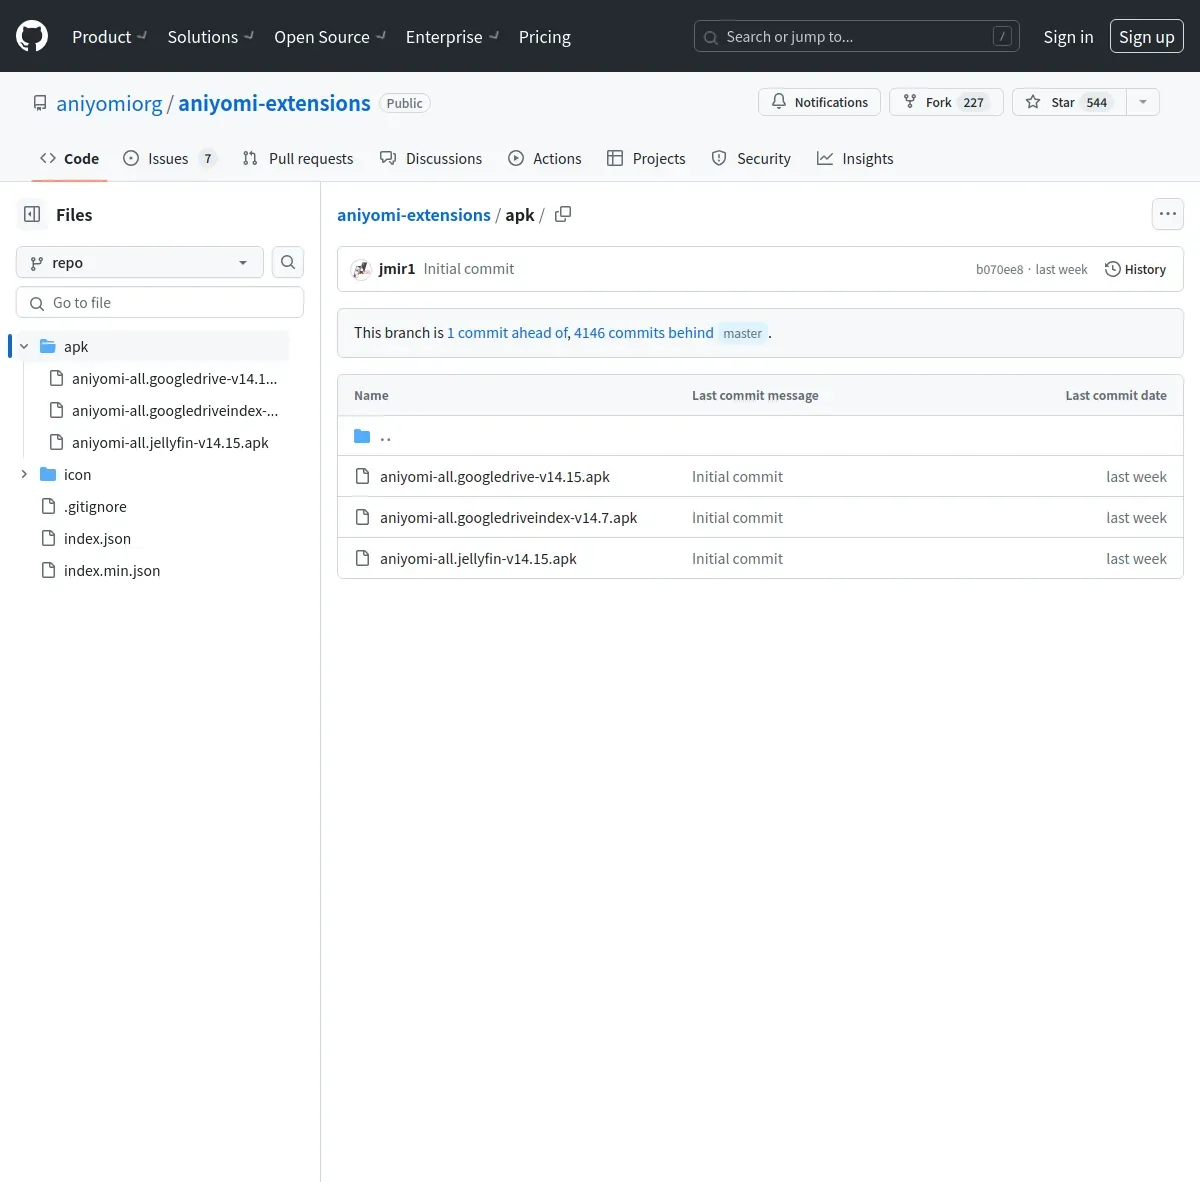
Task: Open the repo branch selector dropdown
Action: coord(140,262)
